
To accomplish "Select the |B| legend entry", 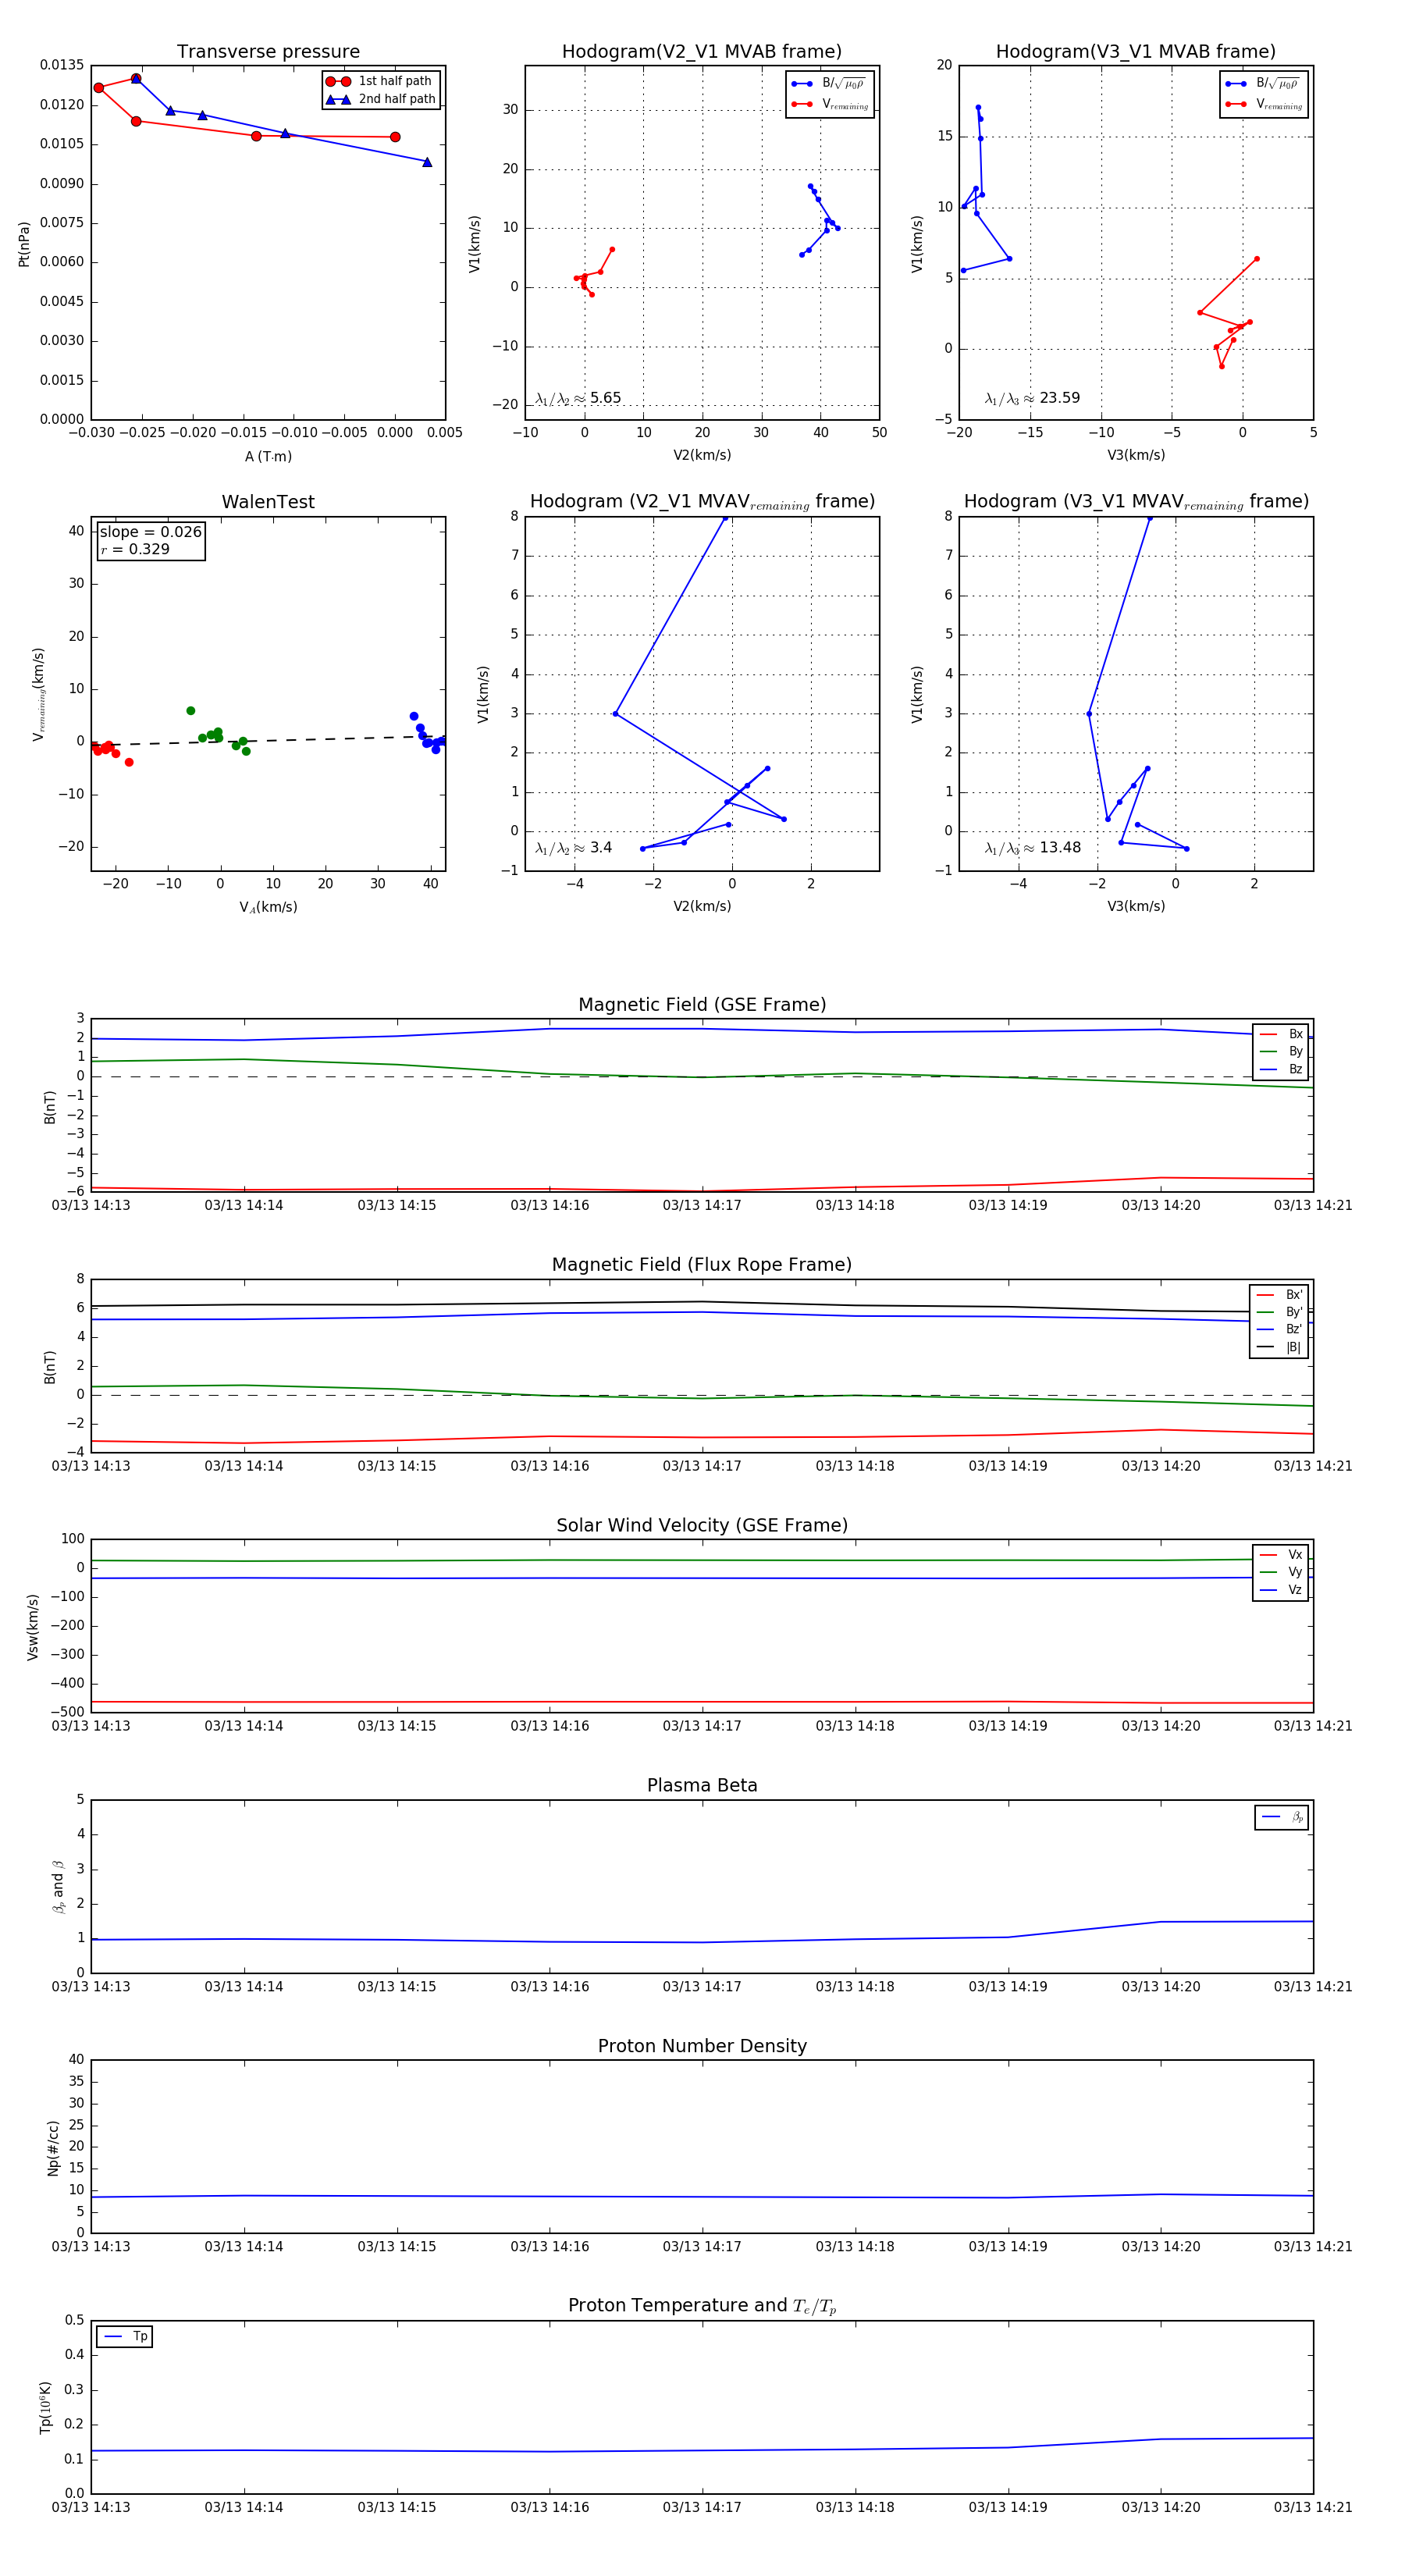I will [1279, 1347].
